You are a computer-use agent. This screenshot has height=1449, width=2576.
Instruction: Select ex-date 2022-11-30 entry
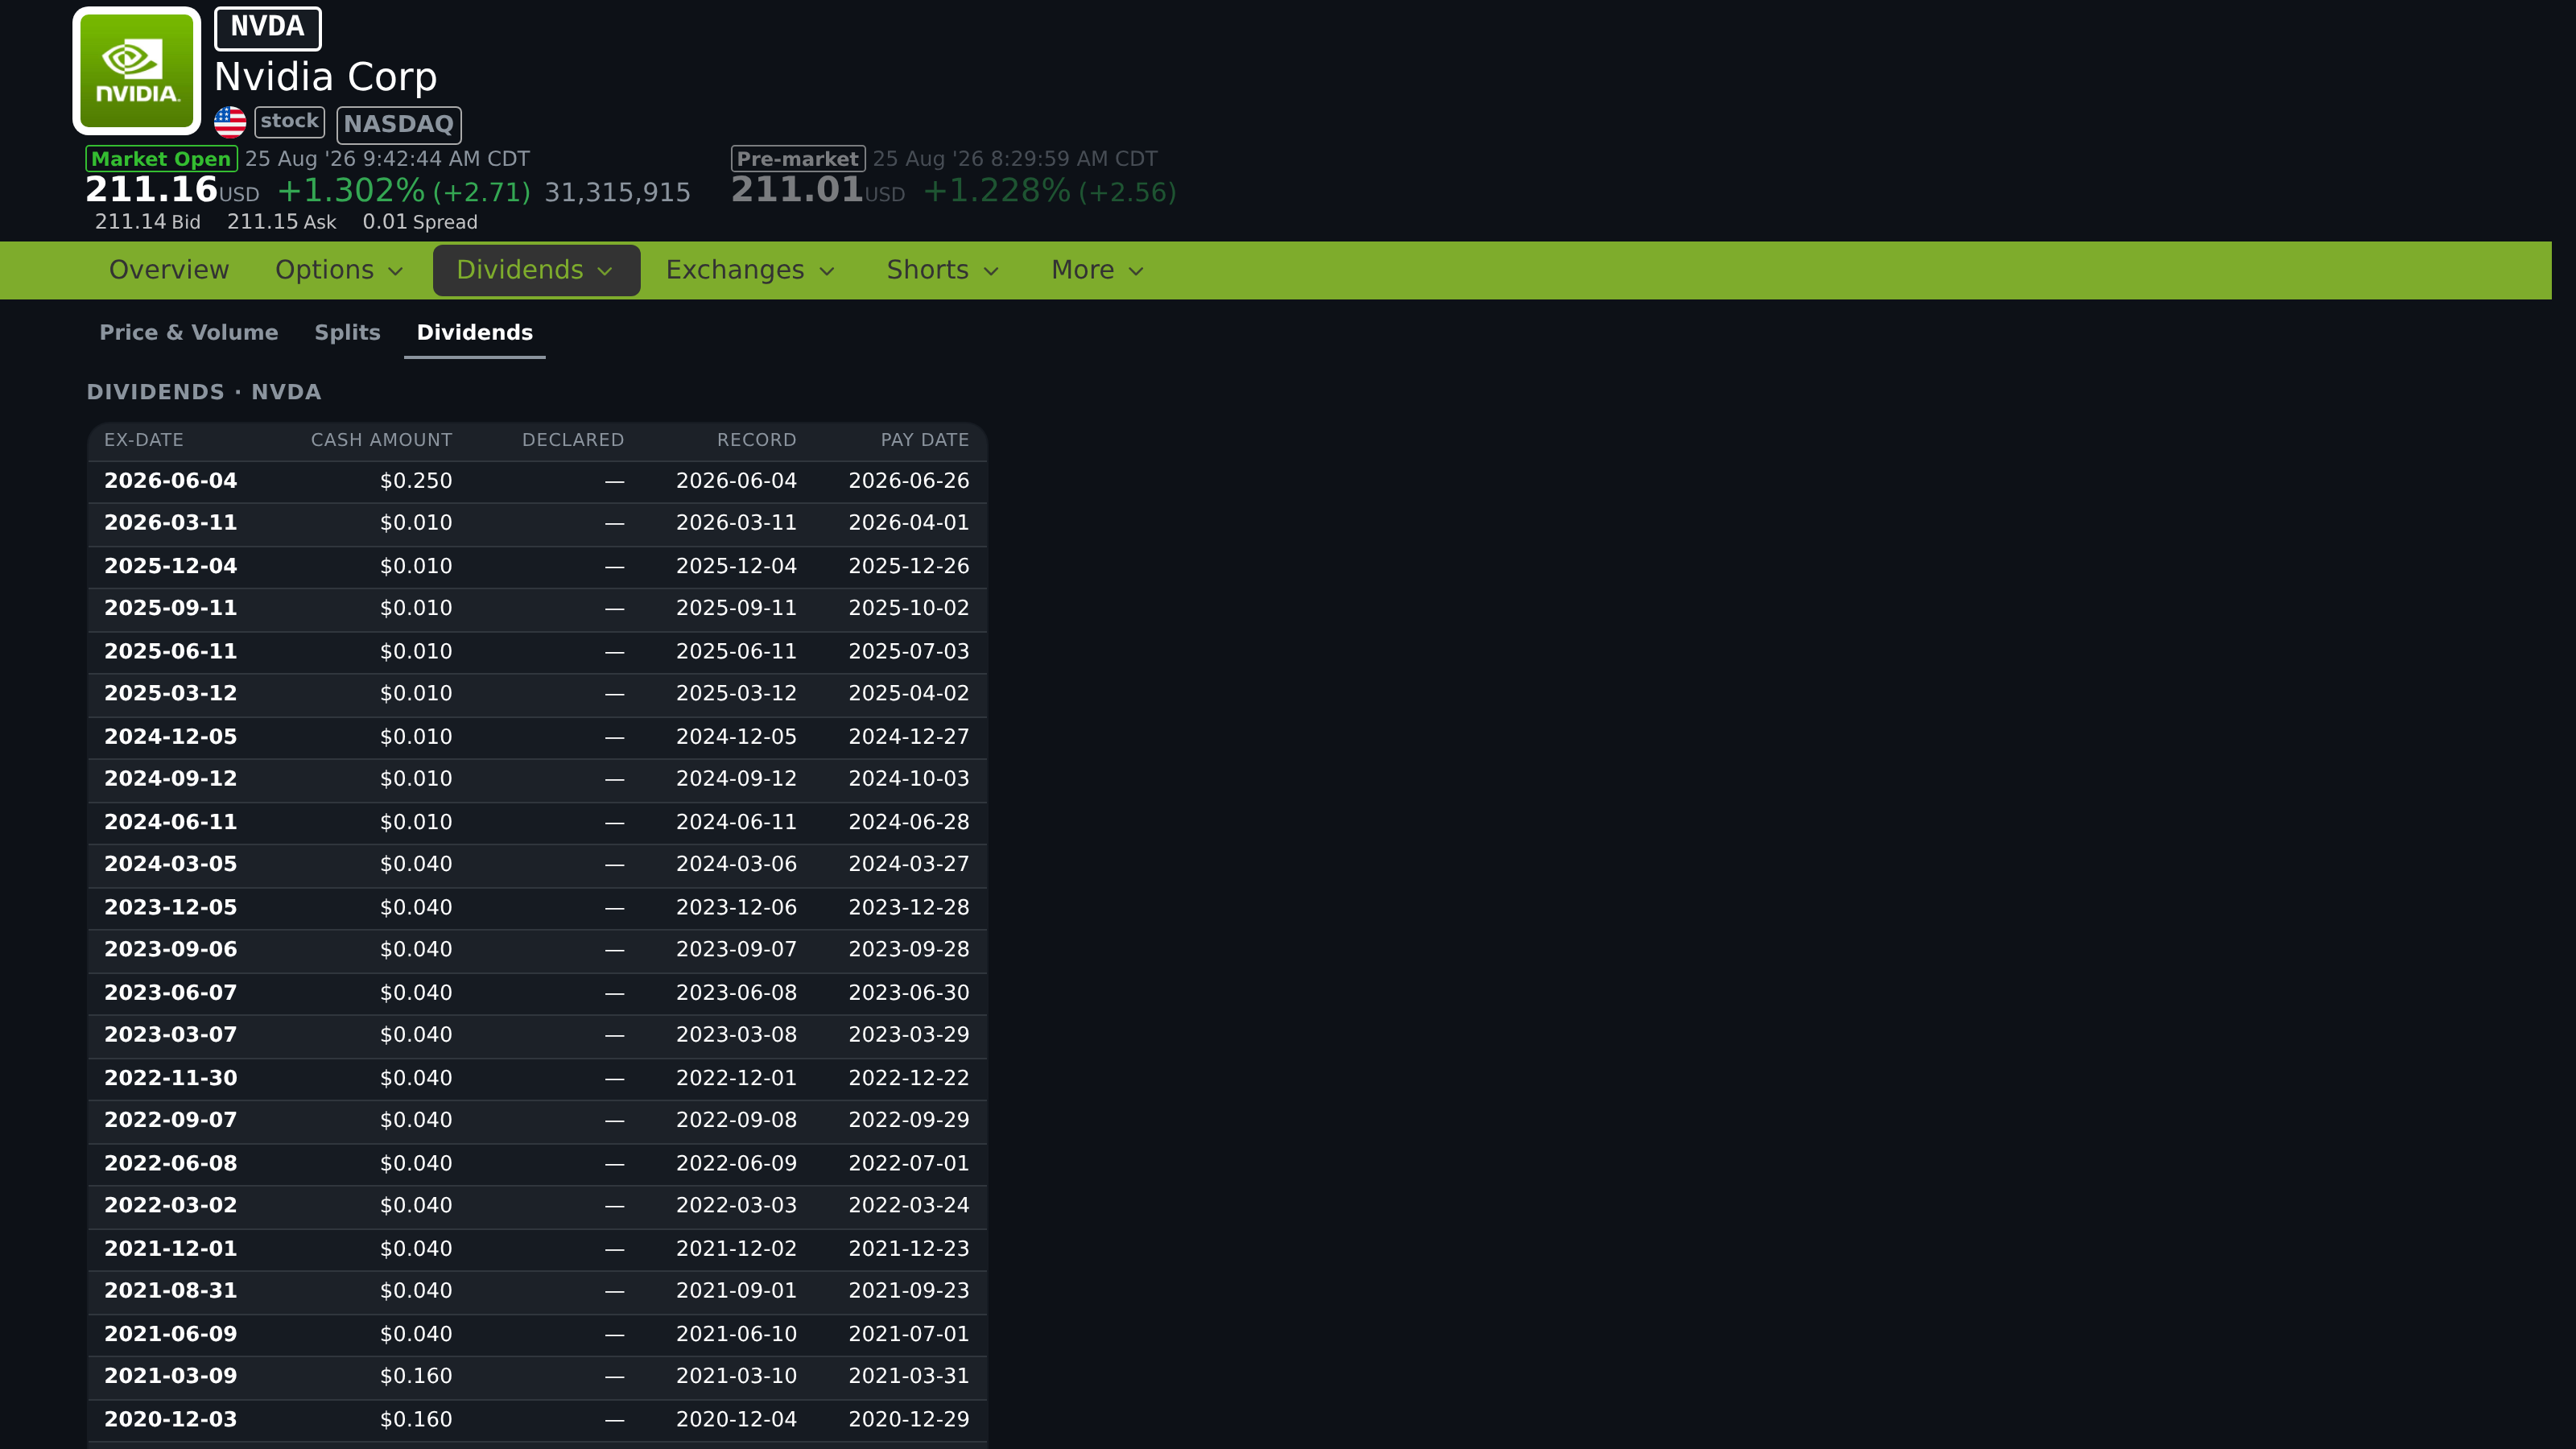click(171, 1078)
